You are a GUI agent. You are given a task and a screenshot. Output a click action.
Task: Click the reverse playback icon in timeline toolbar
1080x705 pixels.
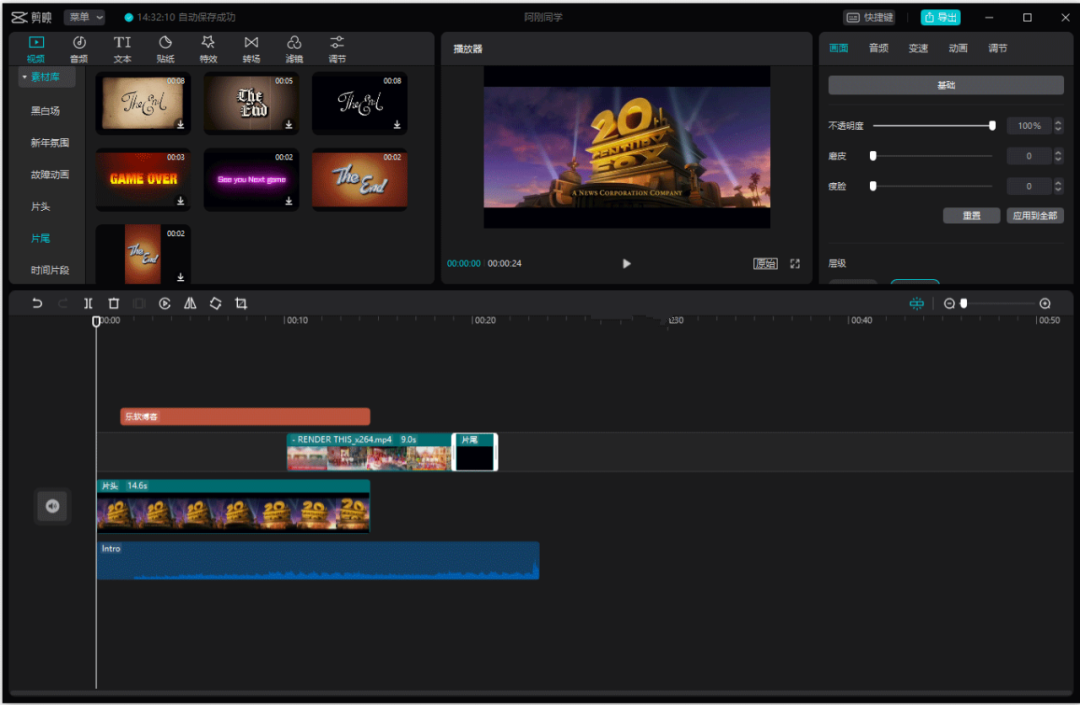[x=165, y=303]
